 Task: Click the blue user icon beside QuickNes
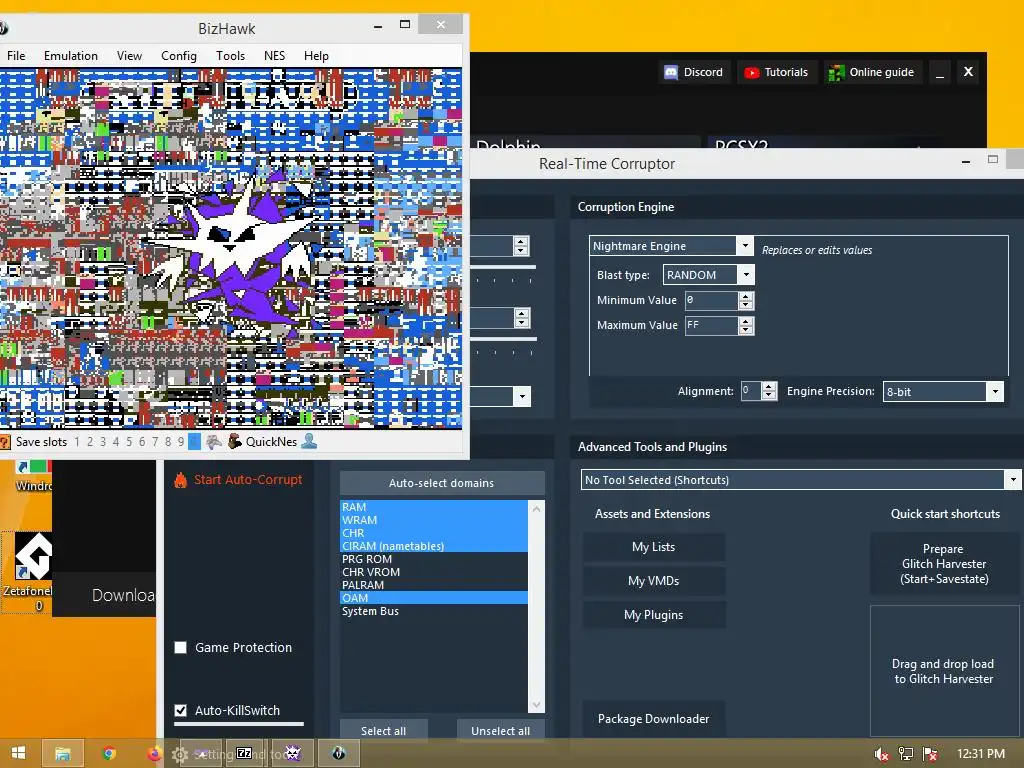309,442
